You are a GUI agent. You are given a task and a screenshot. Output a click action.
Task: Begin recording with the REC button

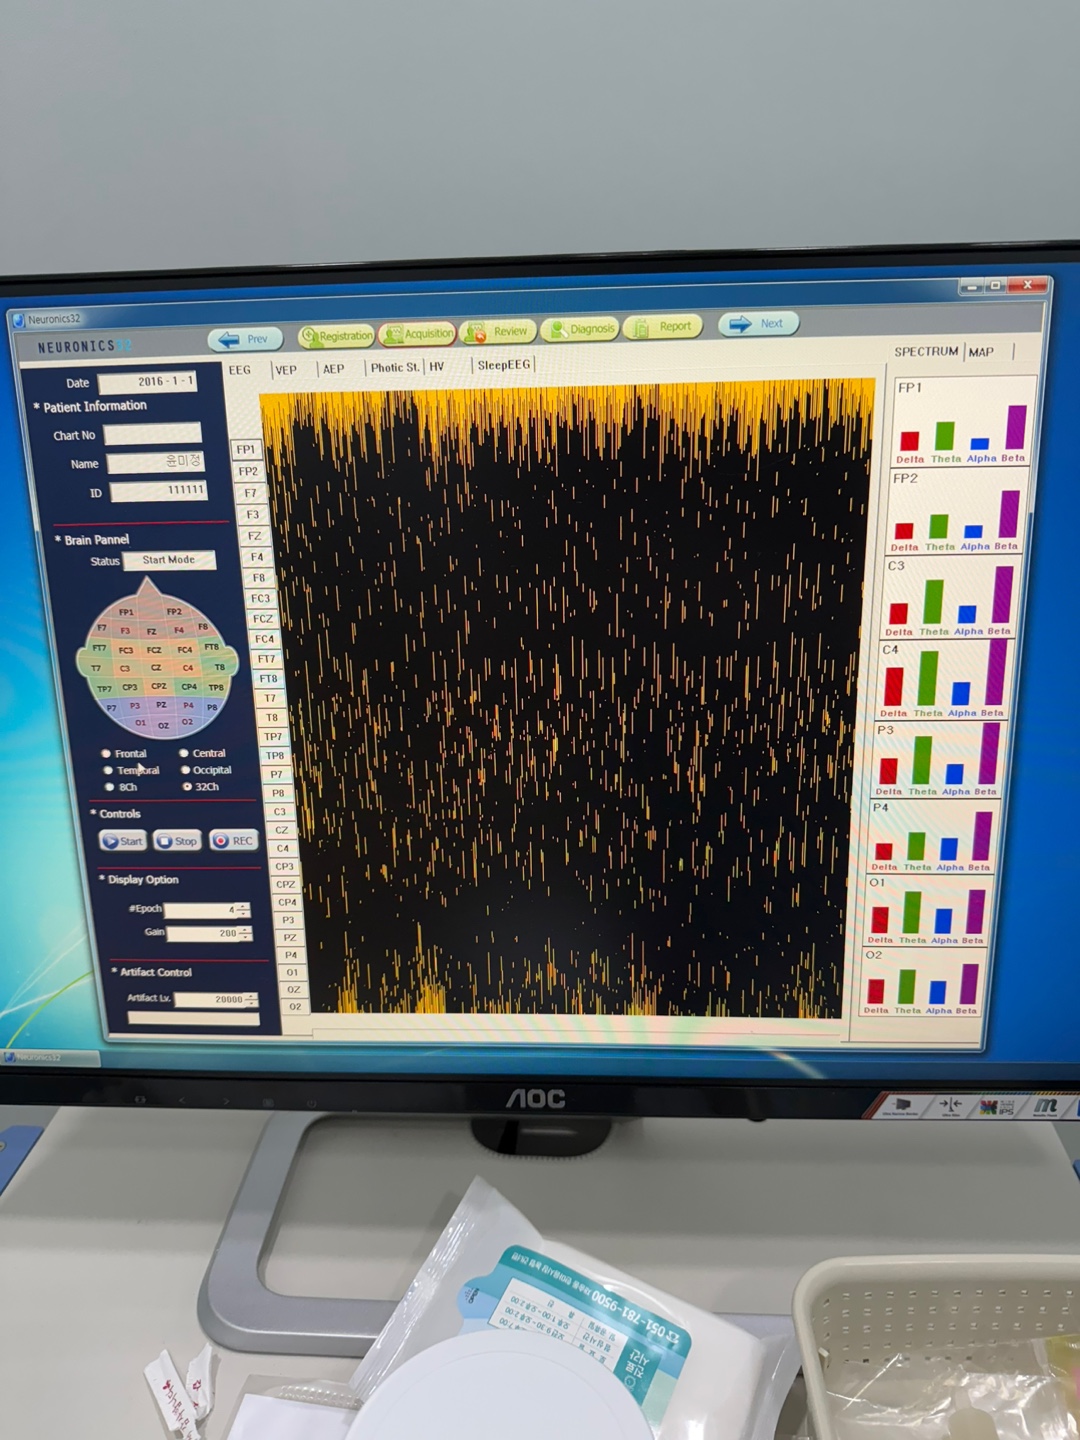234,840
